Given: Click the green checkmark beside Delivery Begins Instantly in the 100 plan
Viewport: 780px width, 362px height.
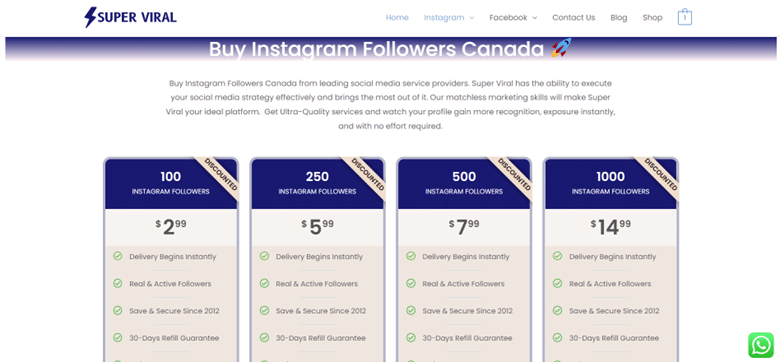Looking at the screenshot, I should pos(117,256).
